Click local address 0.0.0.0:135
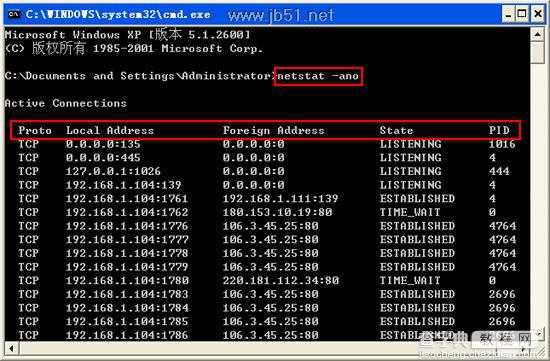Viewport: 550px width, 361px height. point(103,144)
